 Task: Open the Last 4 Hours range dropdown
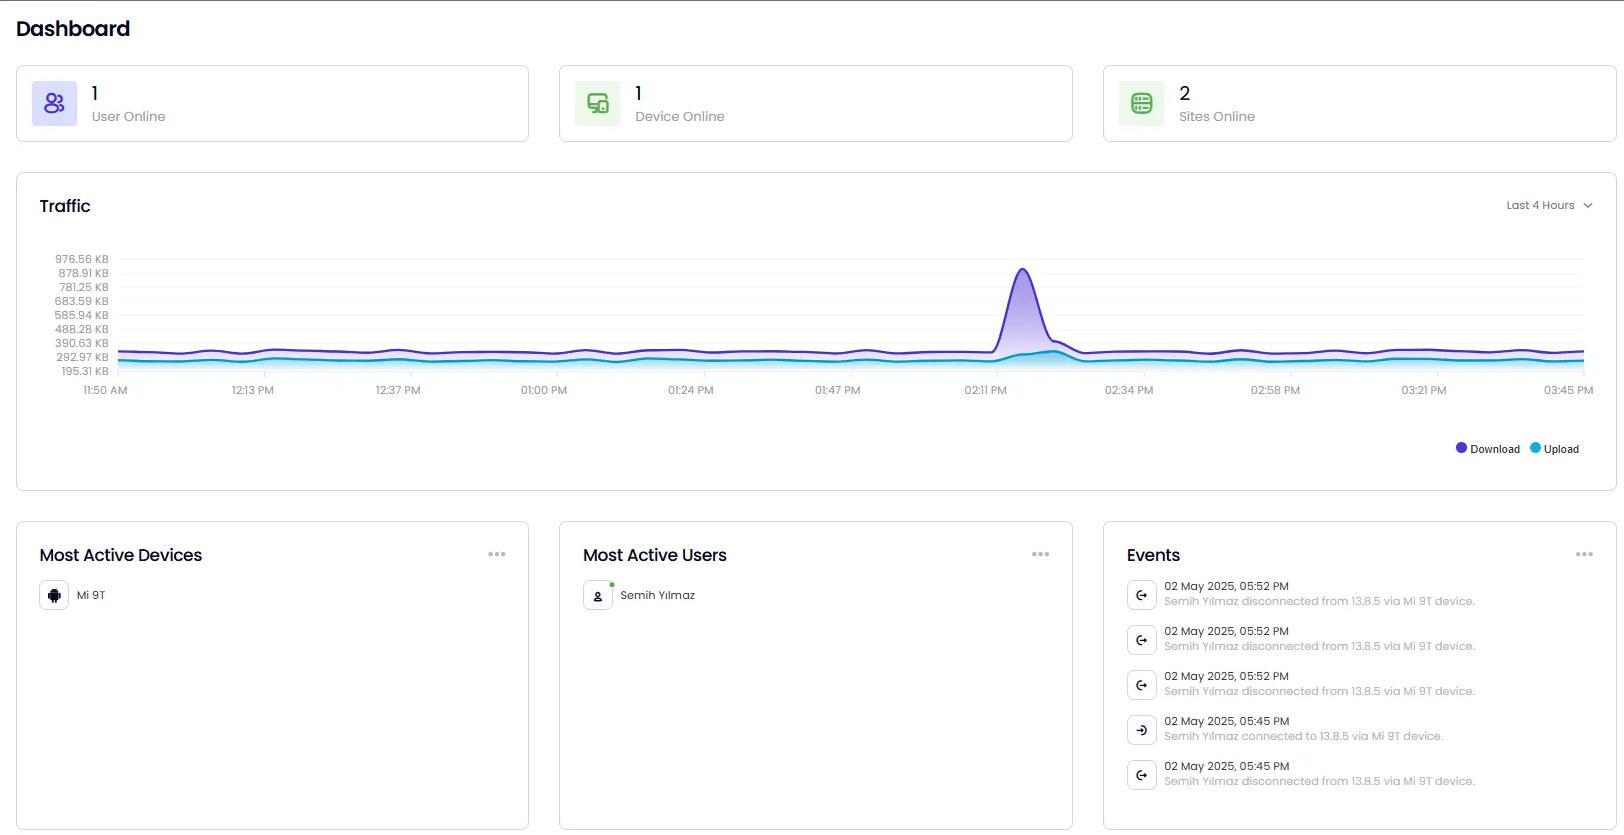click(x=1549, y=205)
